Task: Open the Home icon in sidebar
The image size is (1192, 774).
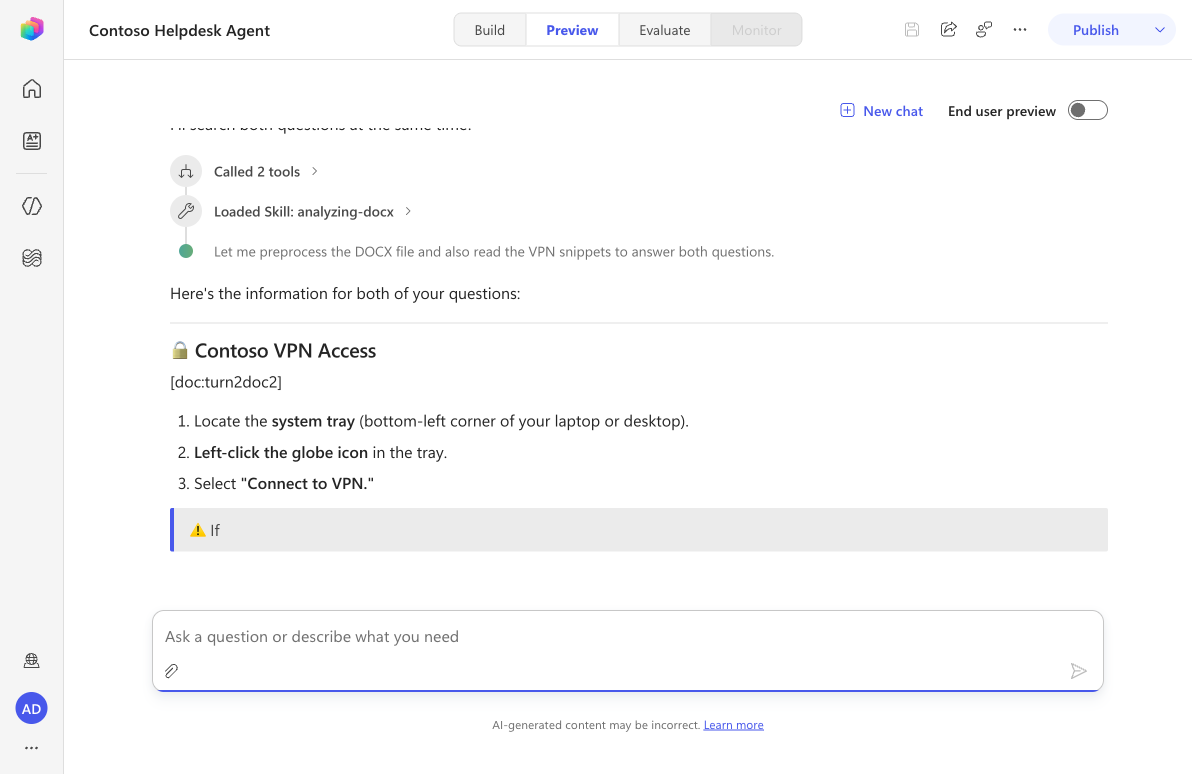Action: pyautogui.click(x=31, y=89)
